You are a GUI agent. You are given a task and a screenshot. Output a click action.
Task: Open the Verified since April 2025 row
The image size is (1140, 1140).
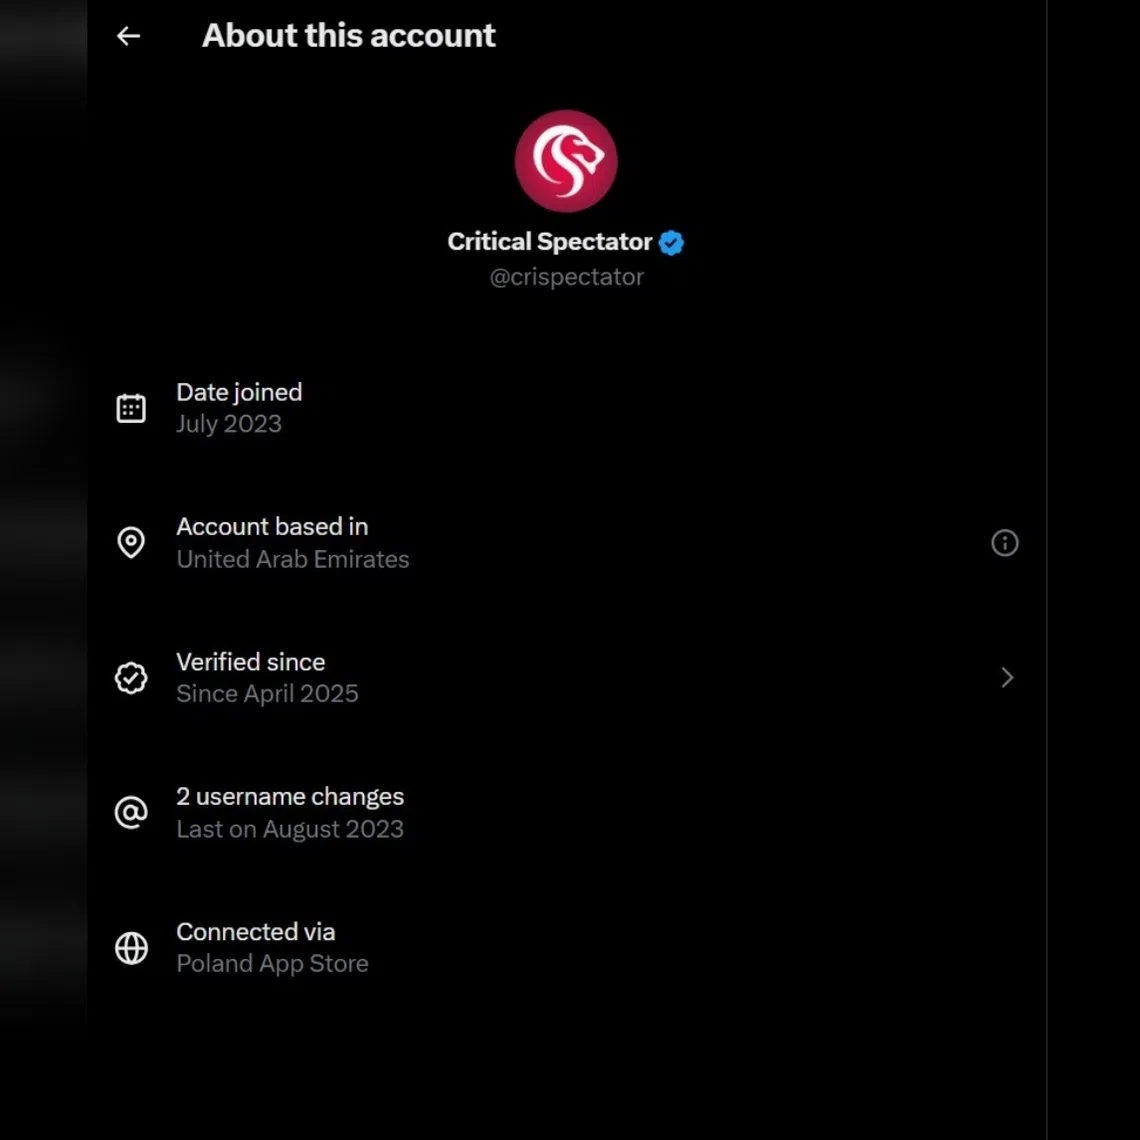coord(400,677)
